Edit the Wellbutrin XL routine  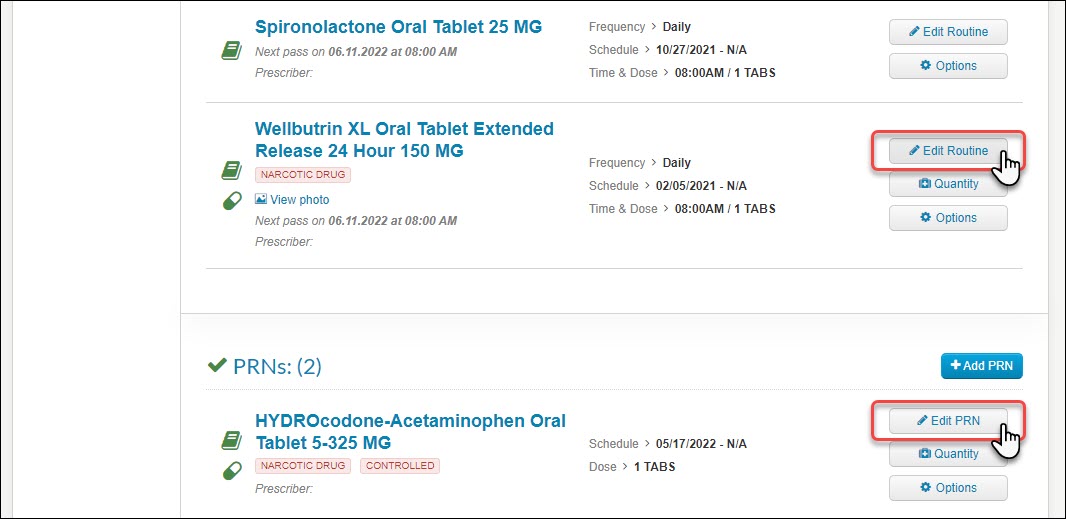coord(948,150)
